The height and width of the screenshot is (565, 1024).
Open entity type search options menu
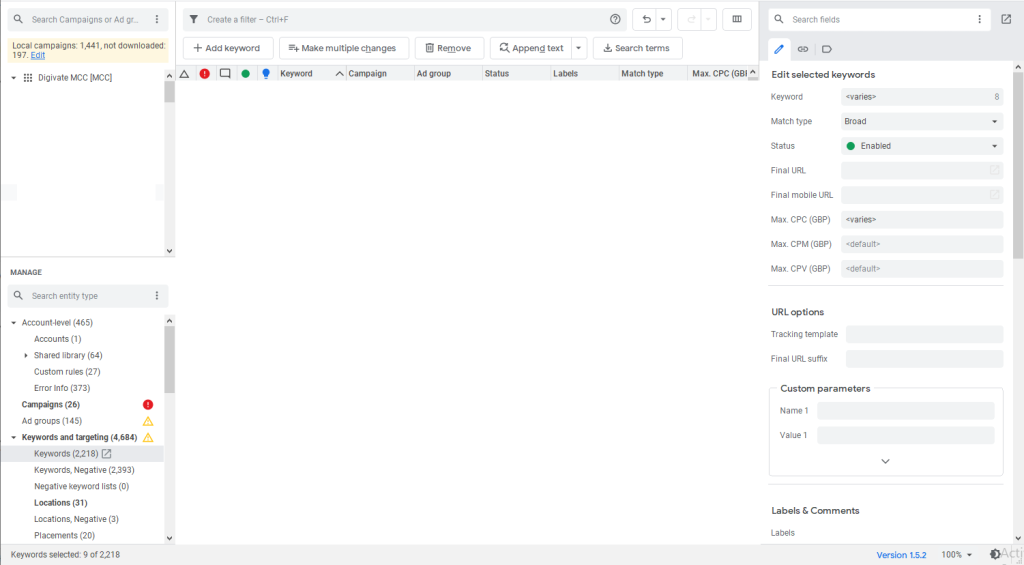157,296
